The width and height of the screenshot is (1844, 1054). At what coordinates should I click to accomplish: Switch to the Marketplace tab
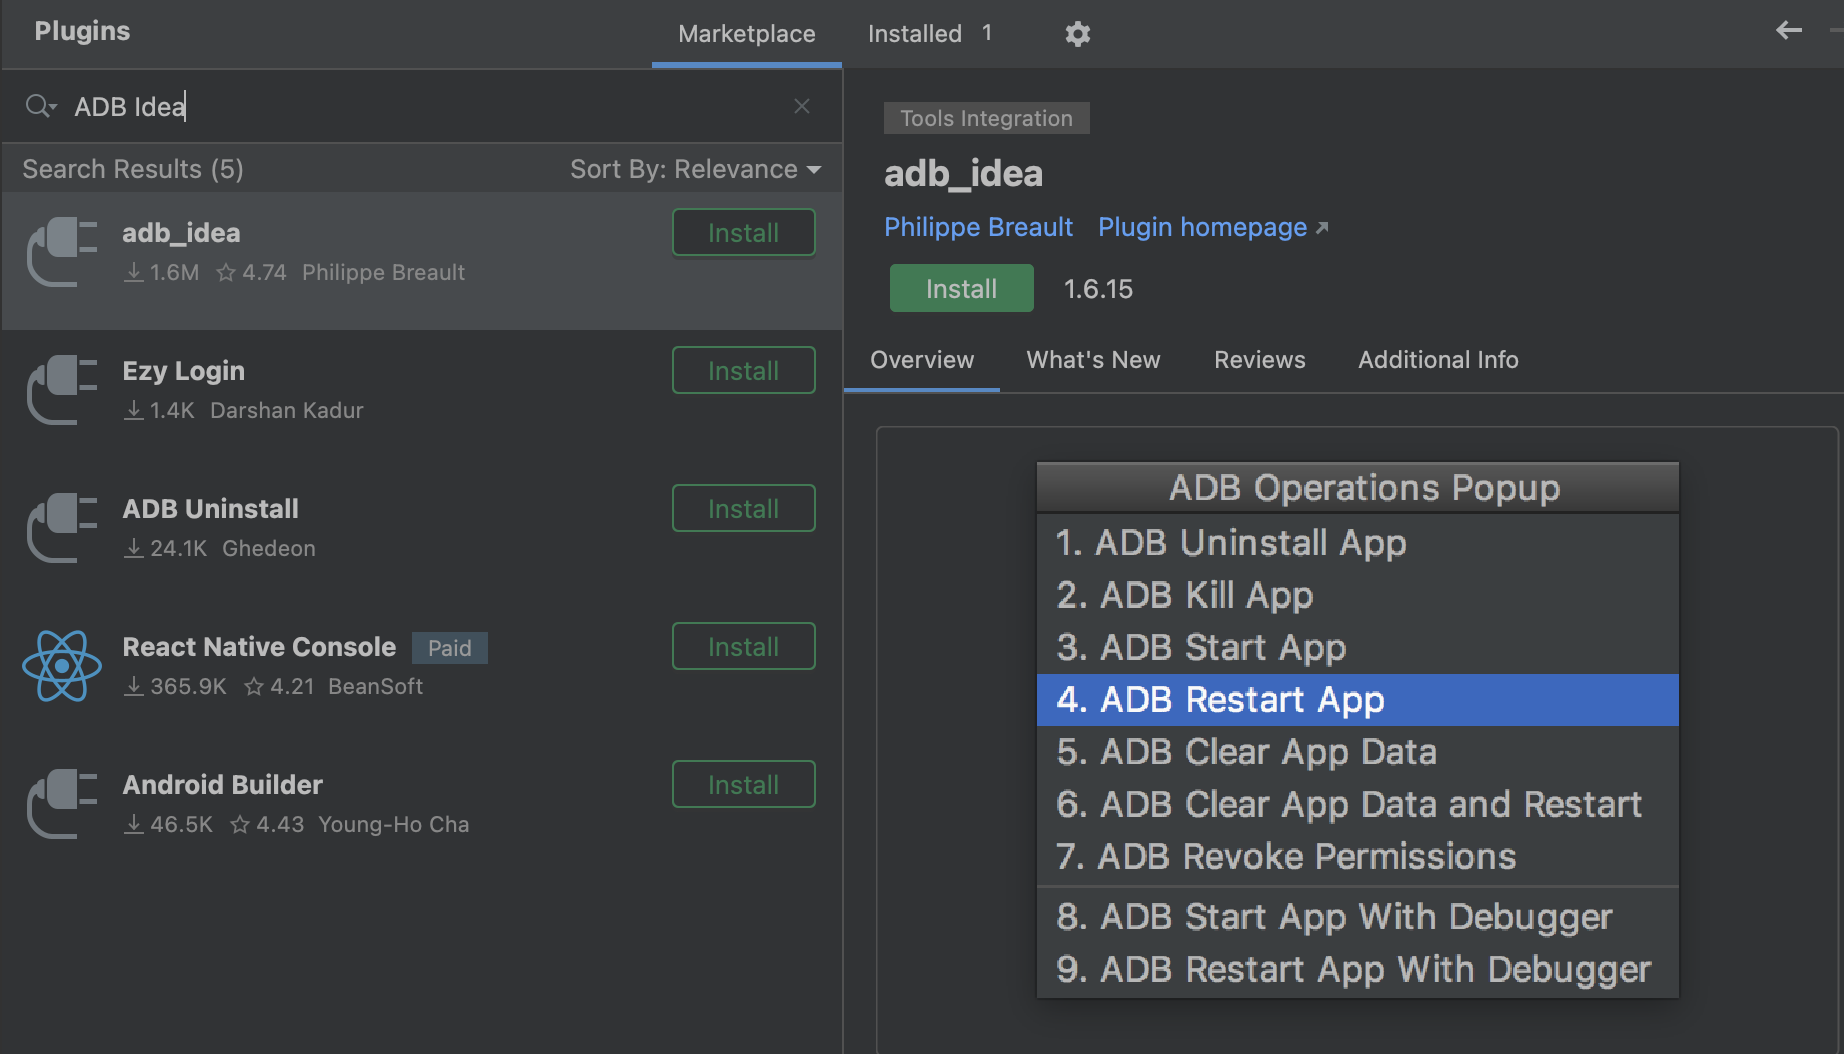point(746,34)
